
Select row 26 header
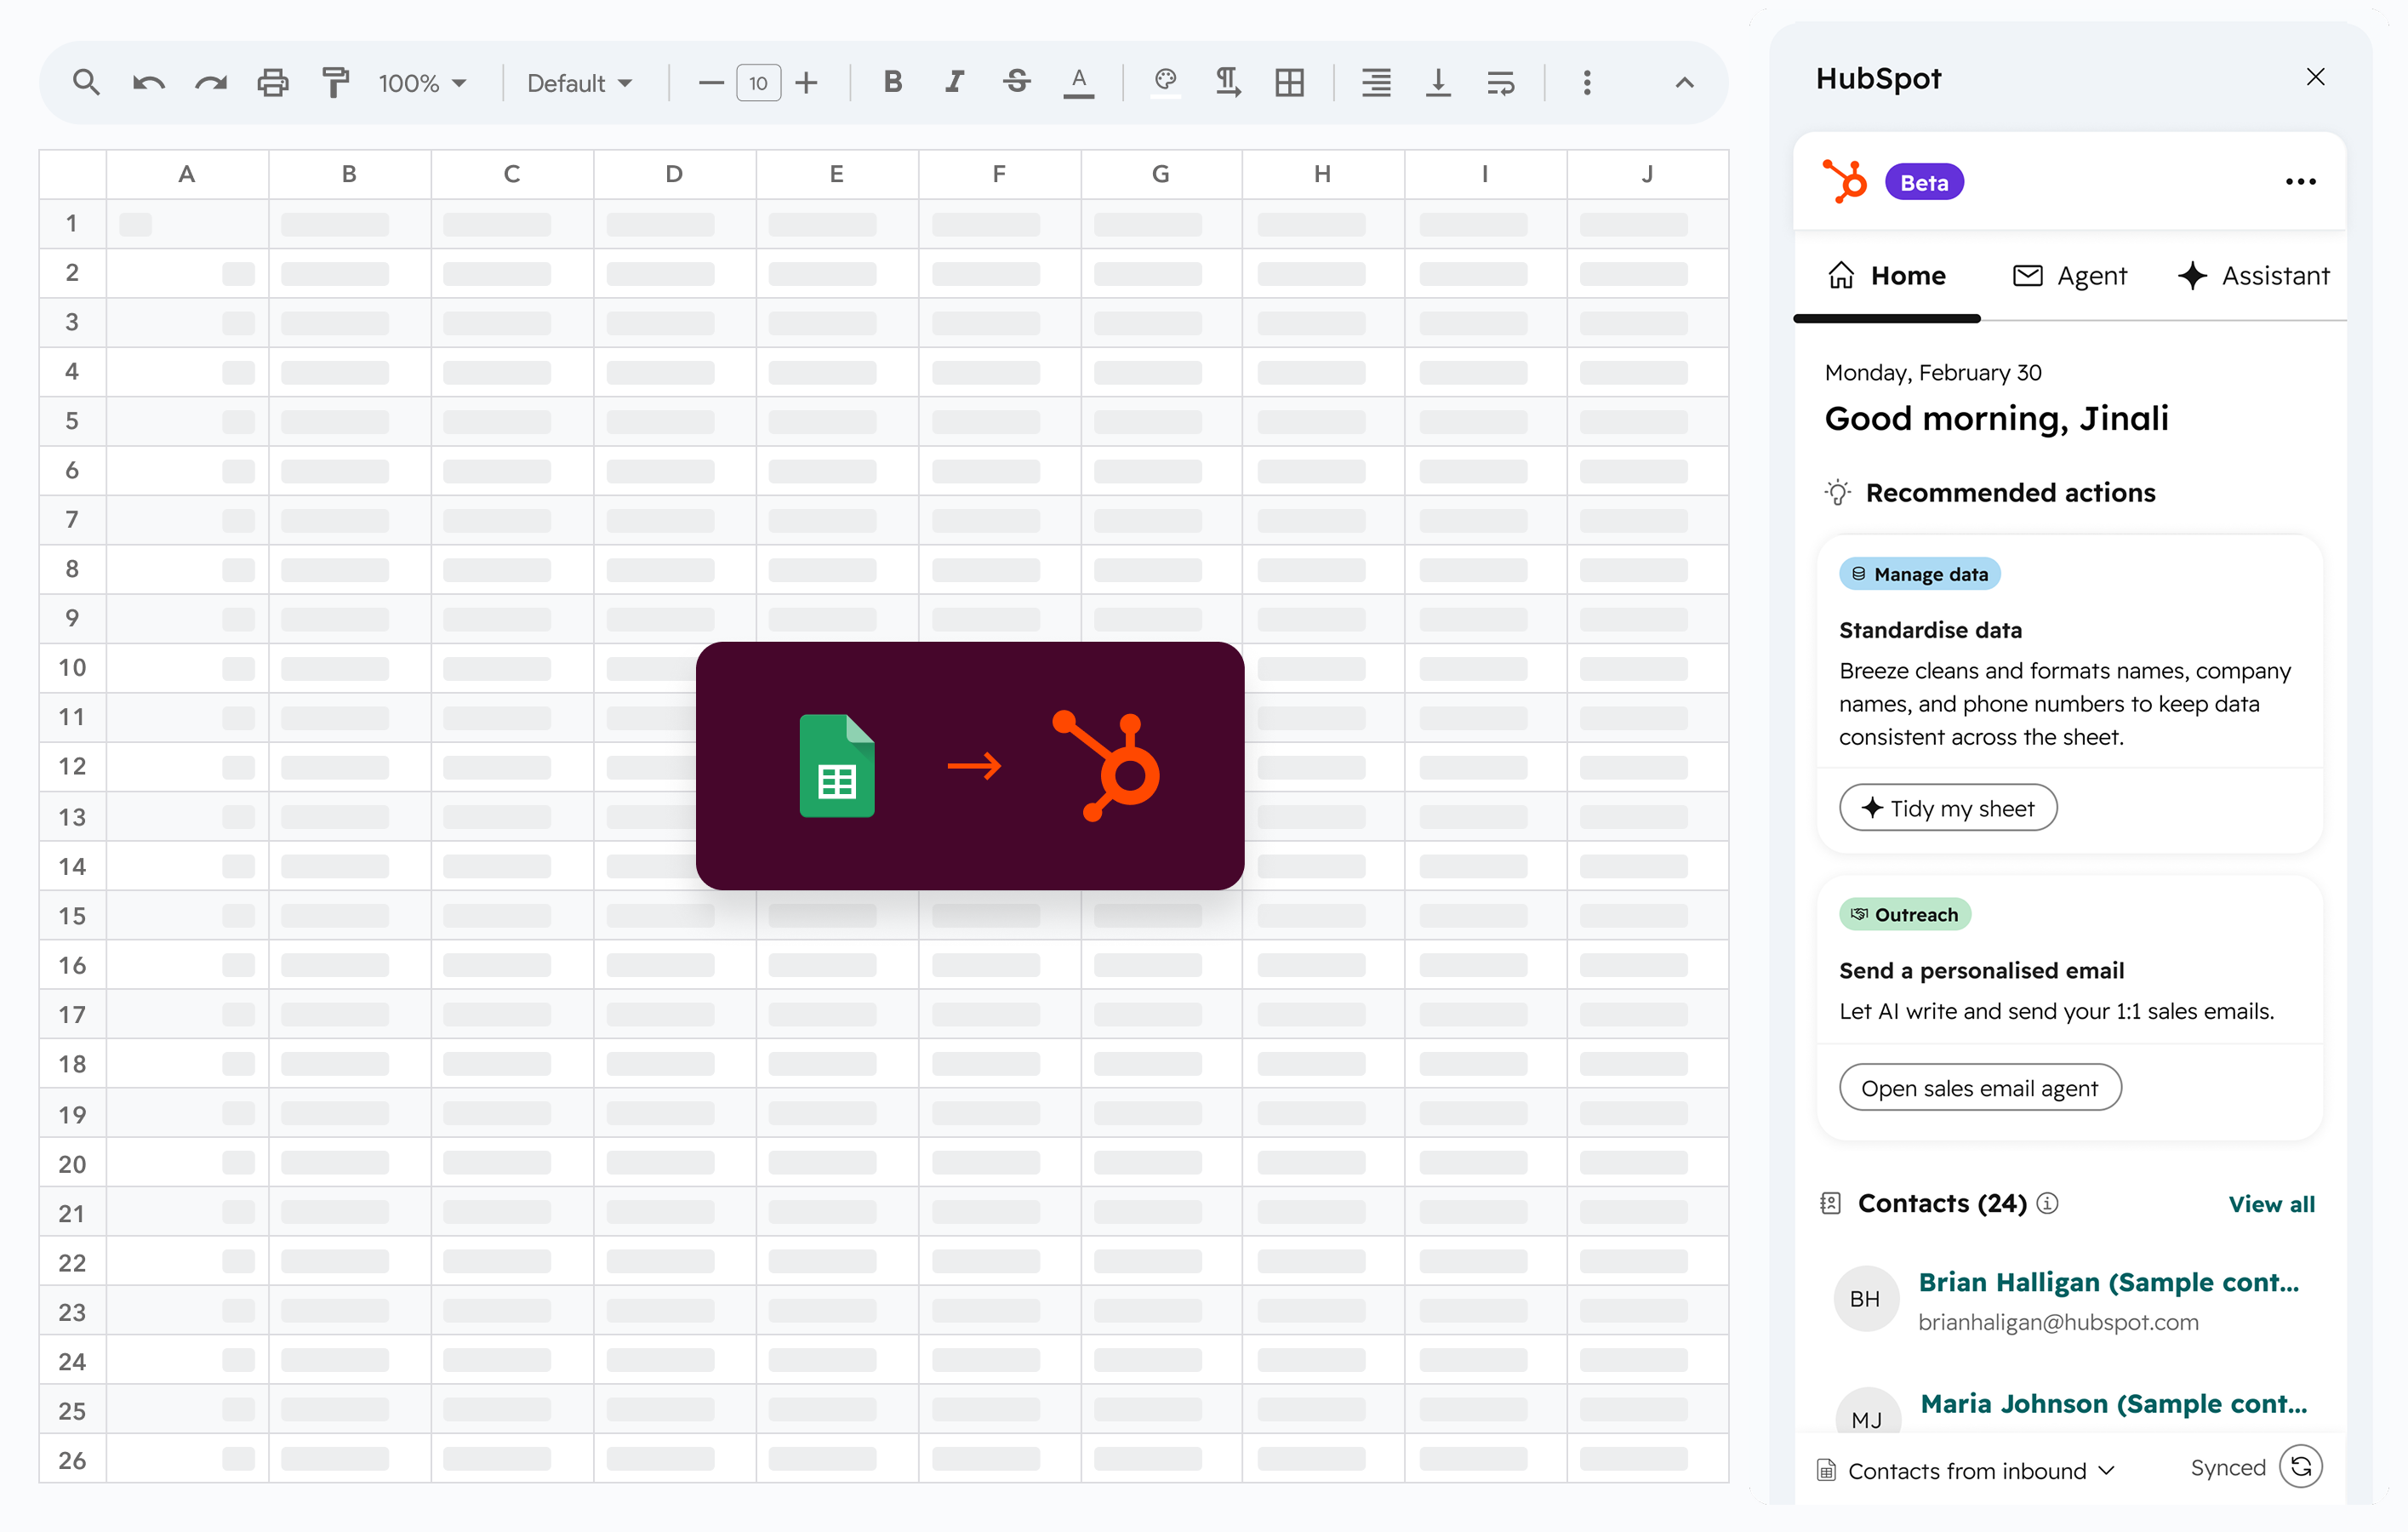coord(72,1459)
